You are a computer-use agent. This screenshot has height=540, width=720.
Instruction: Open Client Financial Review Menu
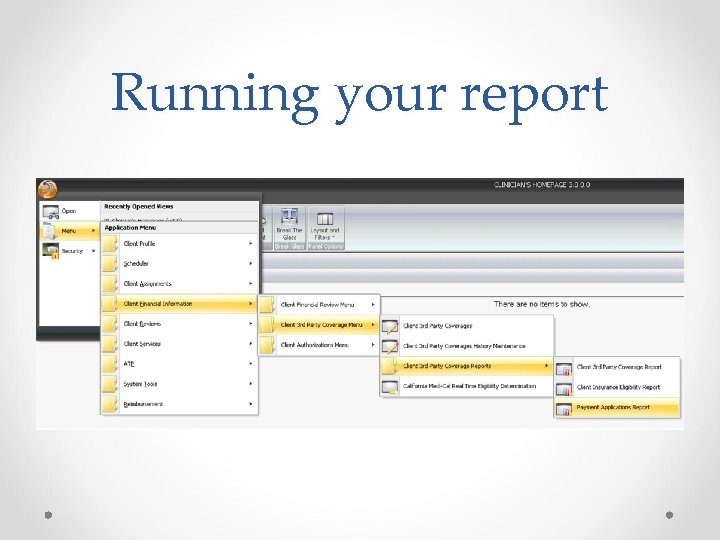(319, 305)
